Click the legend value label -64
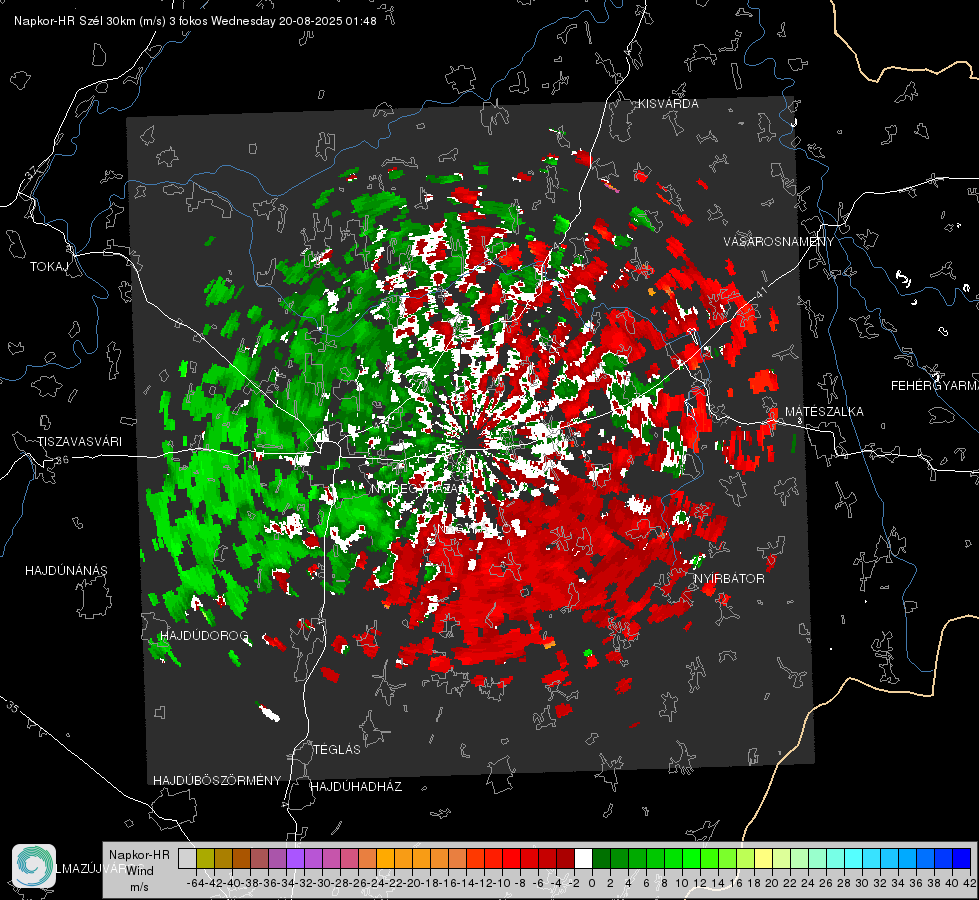 pyautogui.click(x=197, y=883)
